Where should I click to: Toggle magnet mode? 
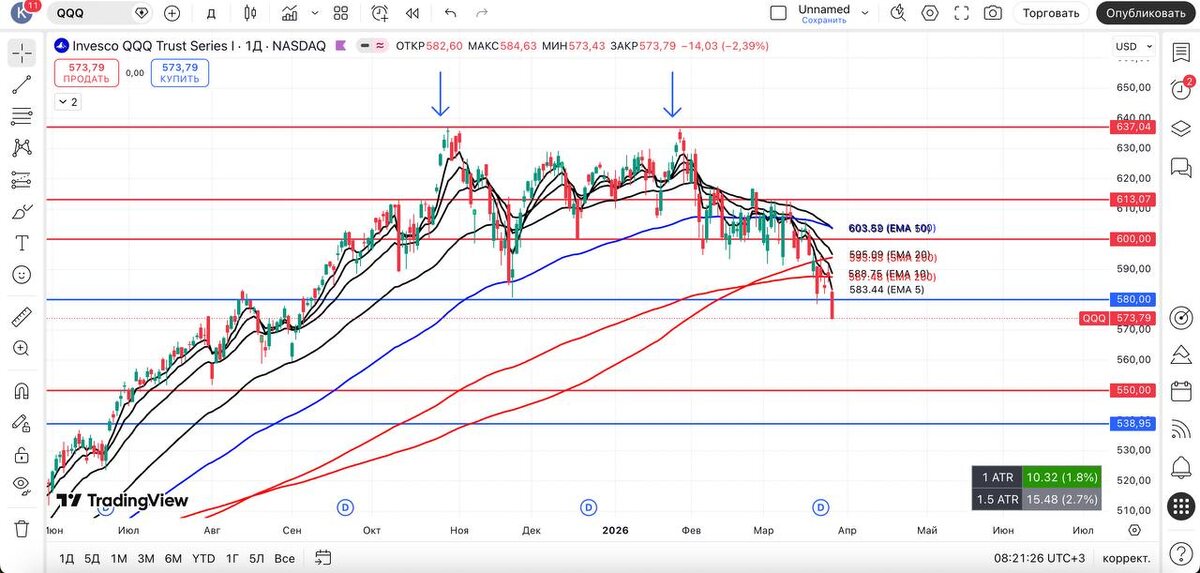22,390
